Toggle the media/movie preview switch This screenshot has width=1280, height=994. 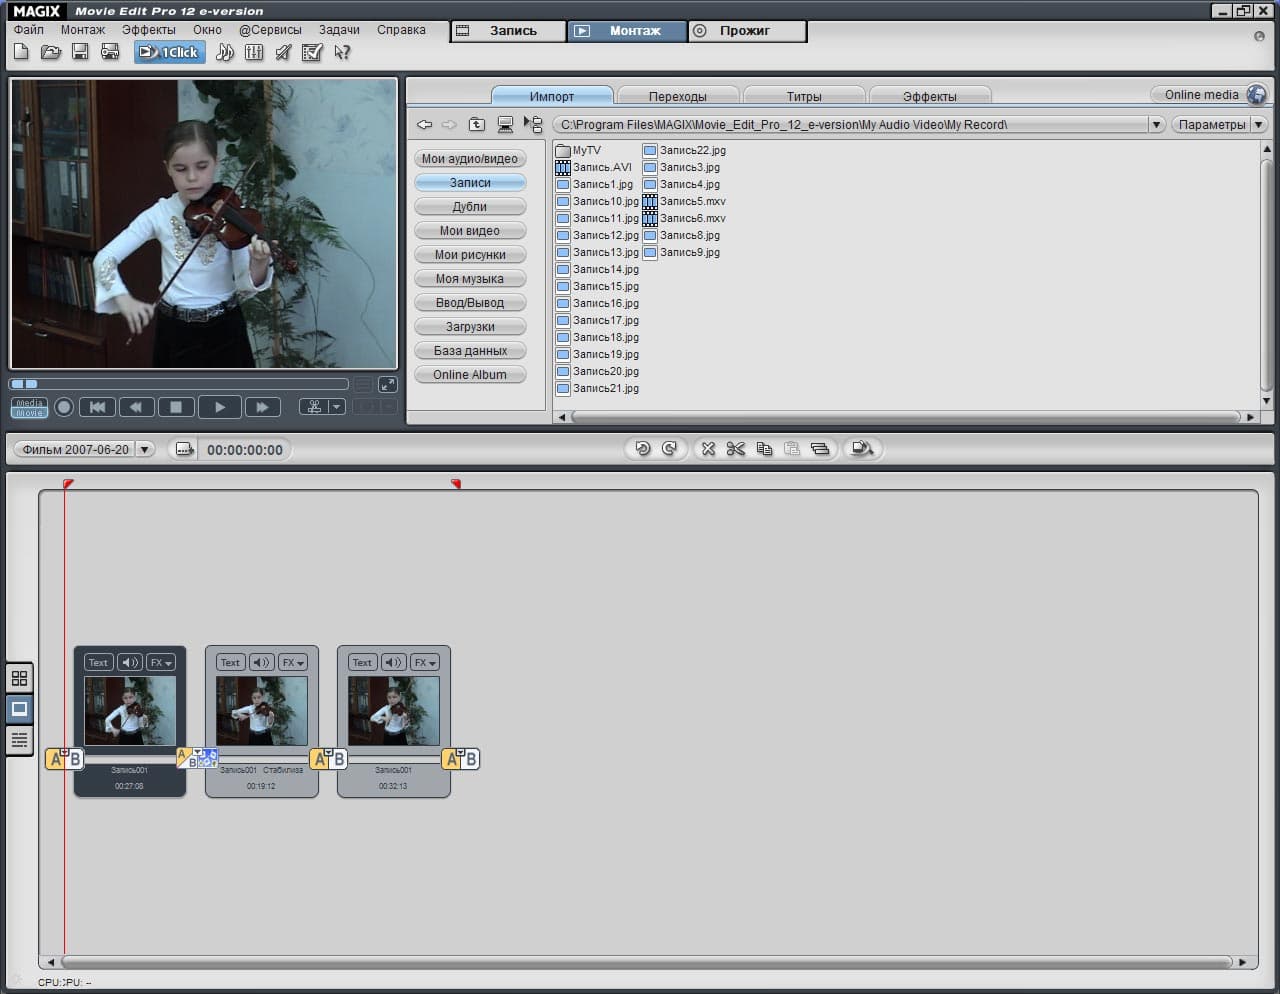(x=29, y=407)
